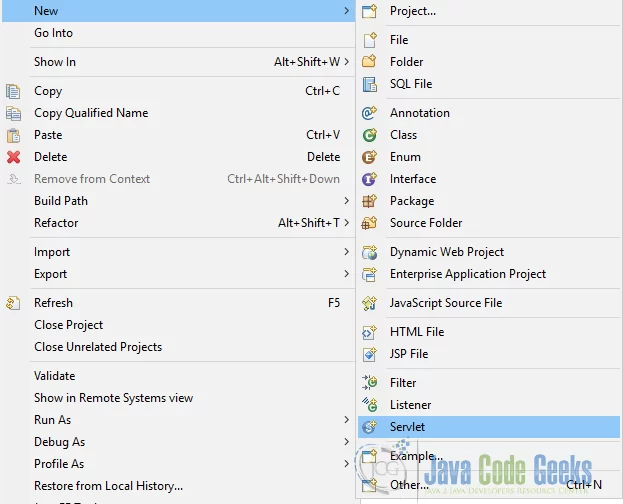Click the Dynamic Web Project icon

click(x=370, y=252)
